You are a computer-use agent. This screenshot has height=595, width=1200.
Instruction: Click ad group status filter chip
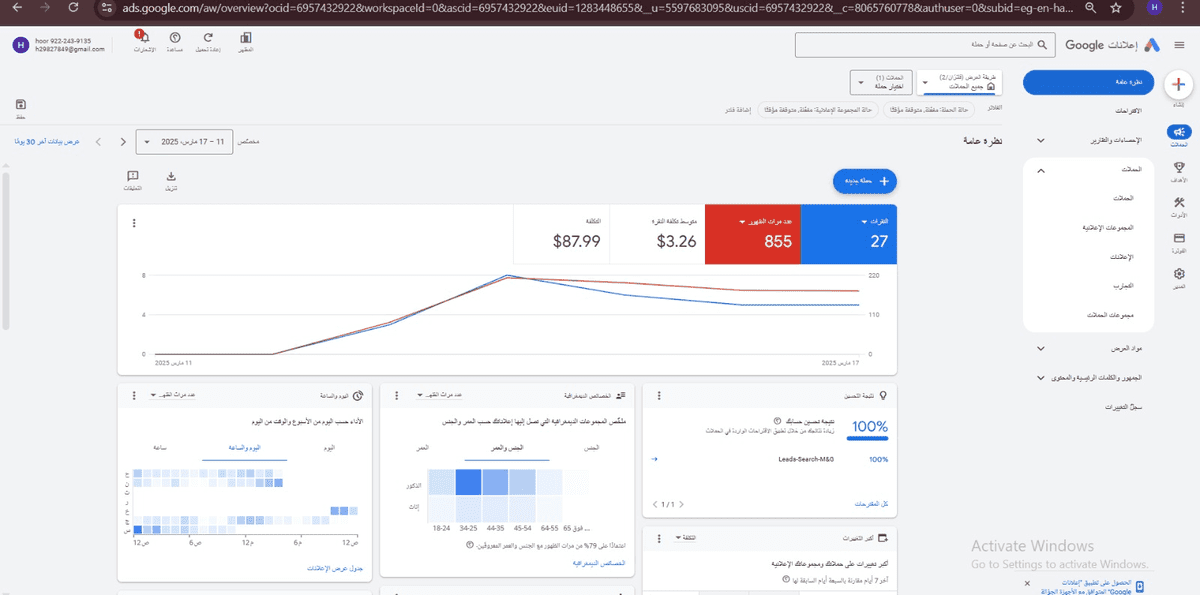[x=817, y=108]
